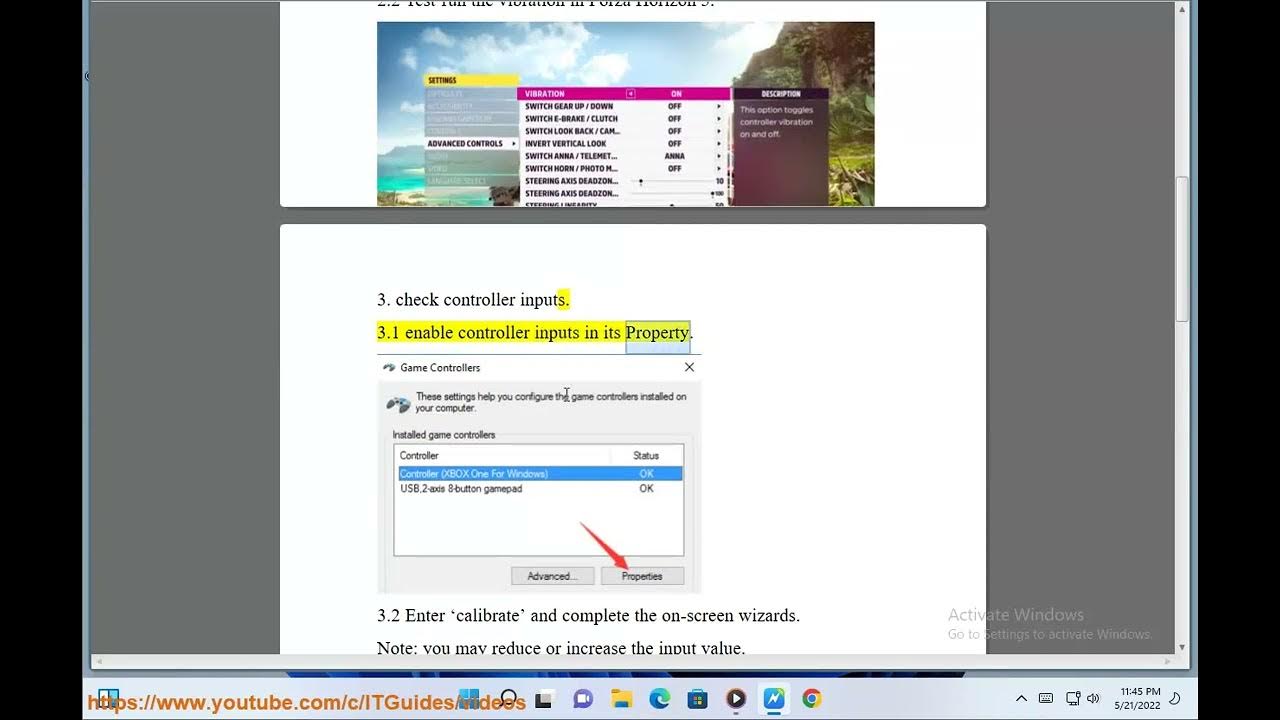Click the gamepad icon in the Game Controllers title bar
Screen dimensions: 1280x720
[389, 367]
